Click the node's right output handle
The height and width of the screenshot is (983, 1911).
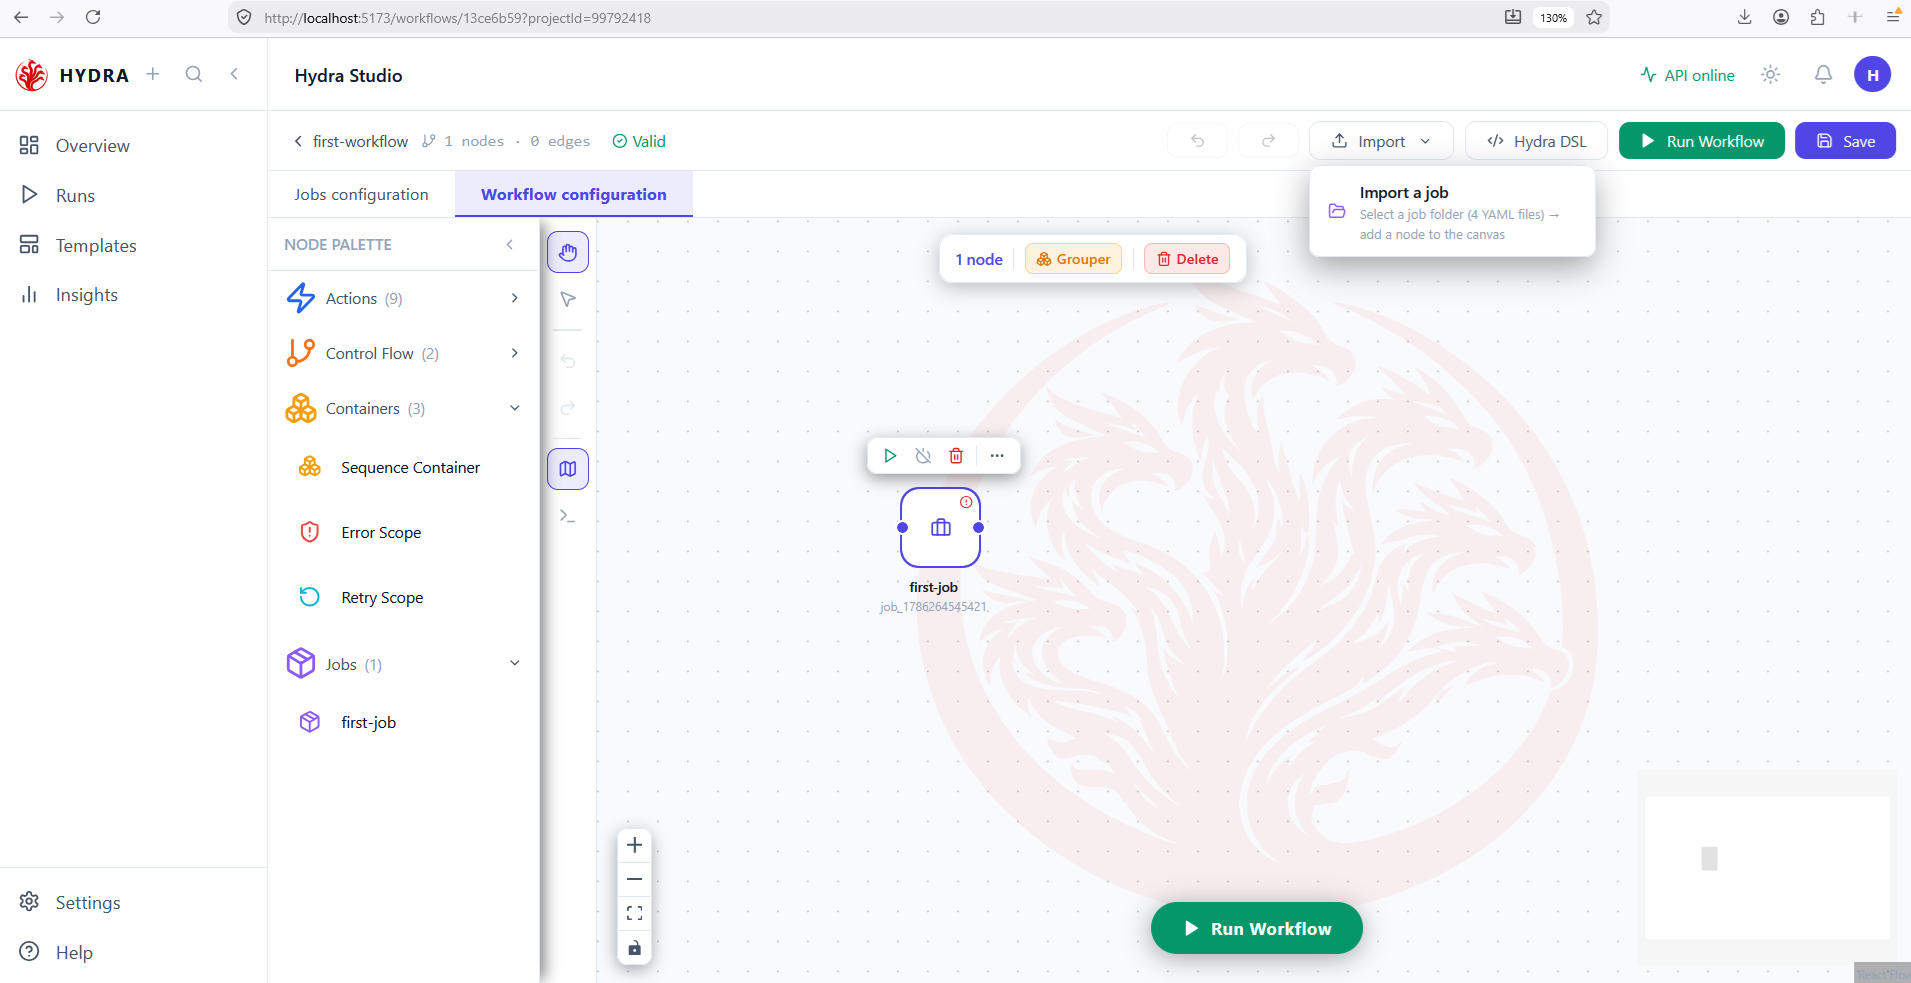click(978, 527)
